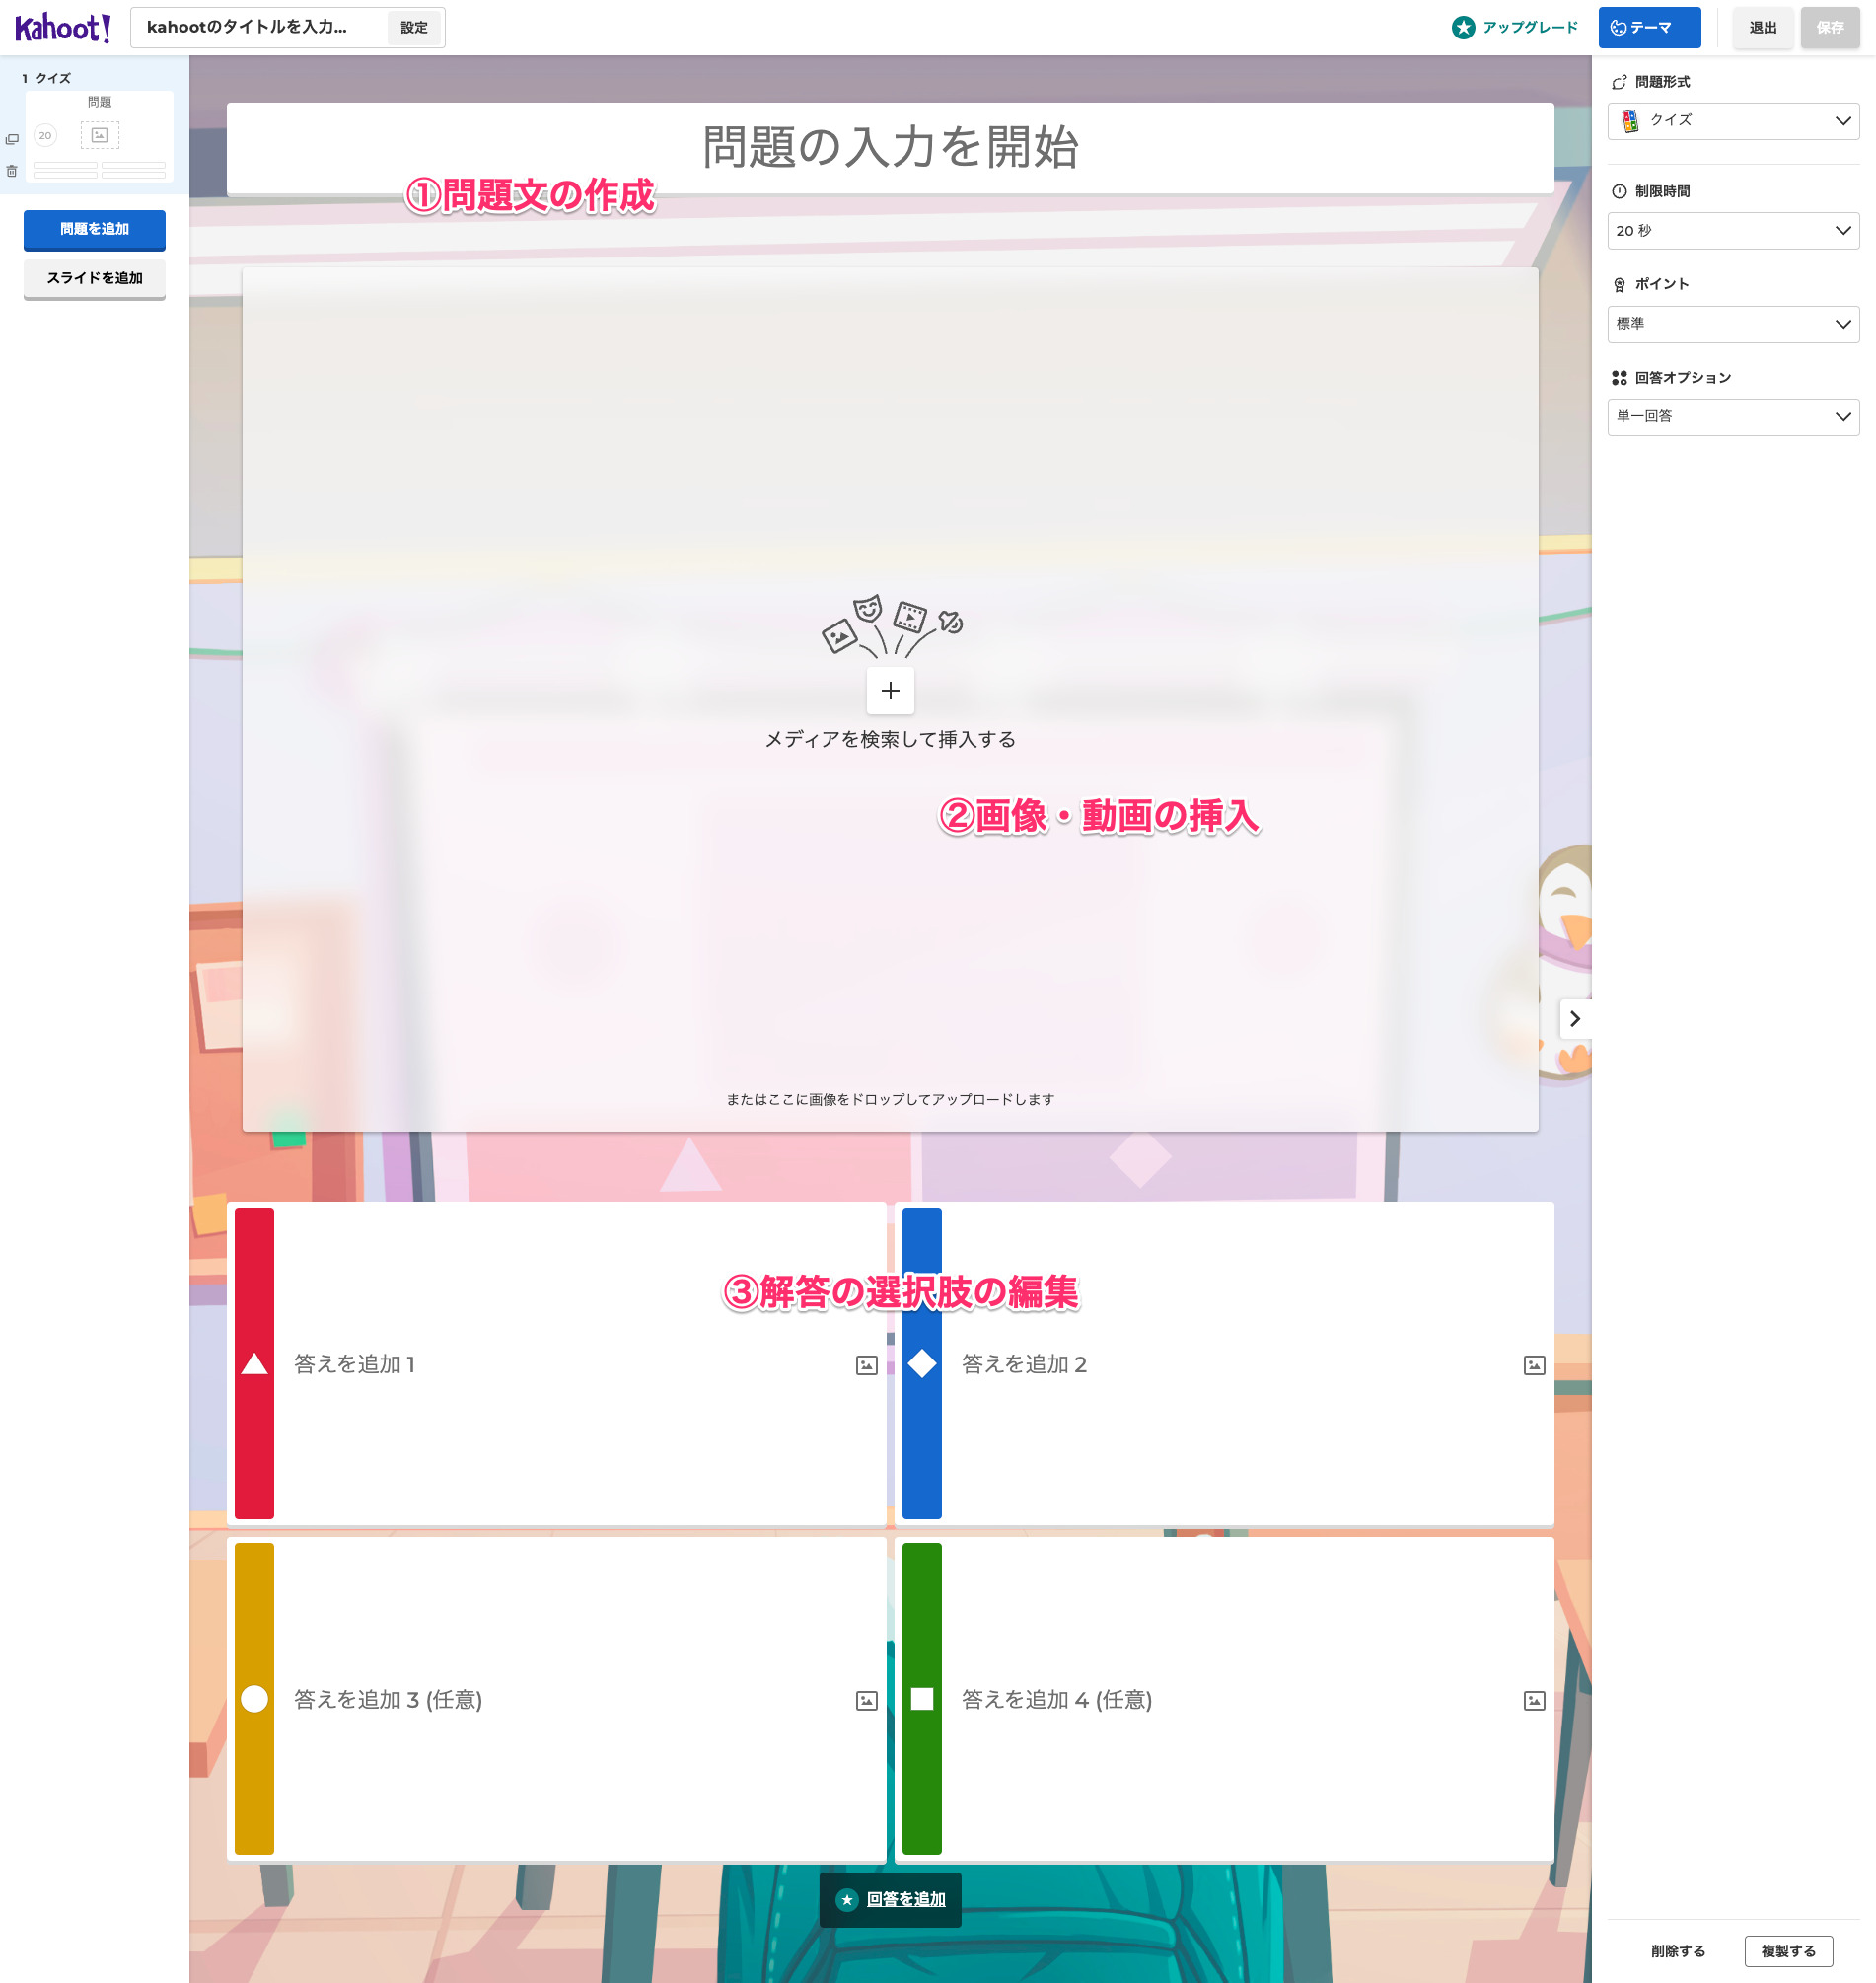
Task: Open the 回答オプション dropdown showing 単一回答
Action: [x=1733, y=417]
